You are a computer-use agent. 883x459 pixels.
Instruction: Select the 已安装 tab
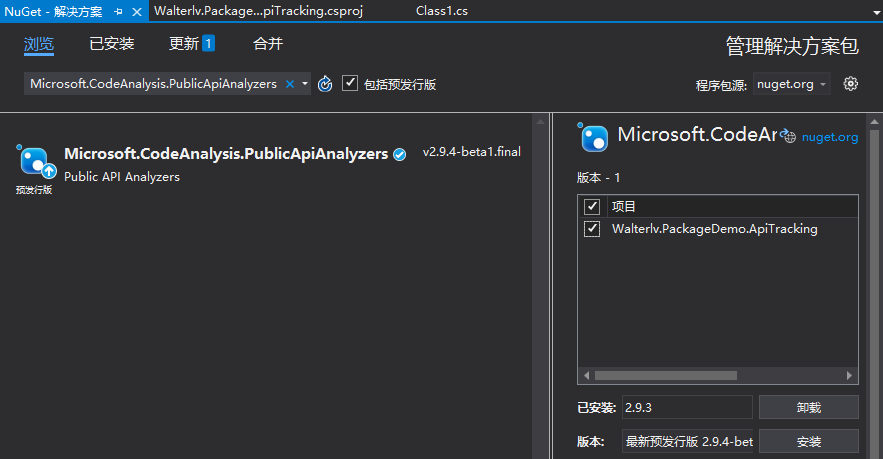pyautogui.click(x=112, y=43)
